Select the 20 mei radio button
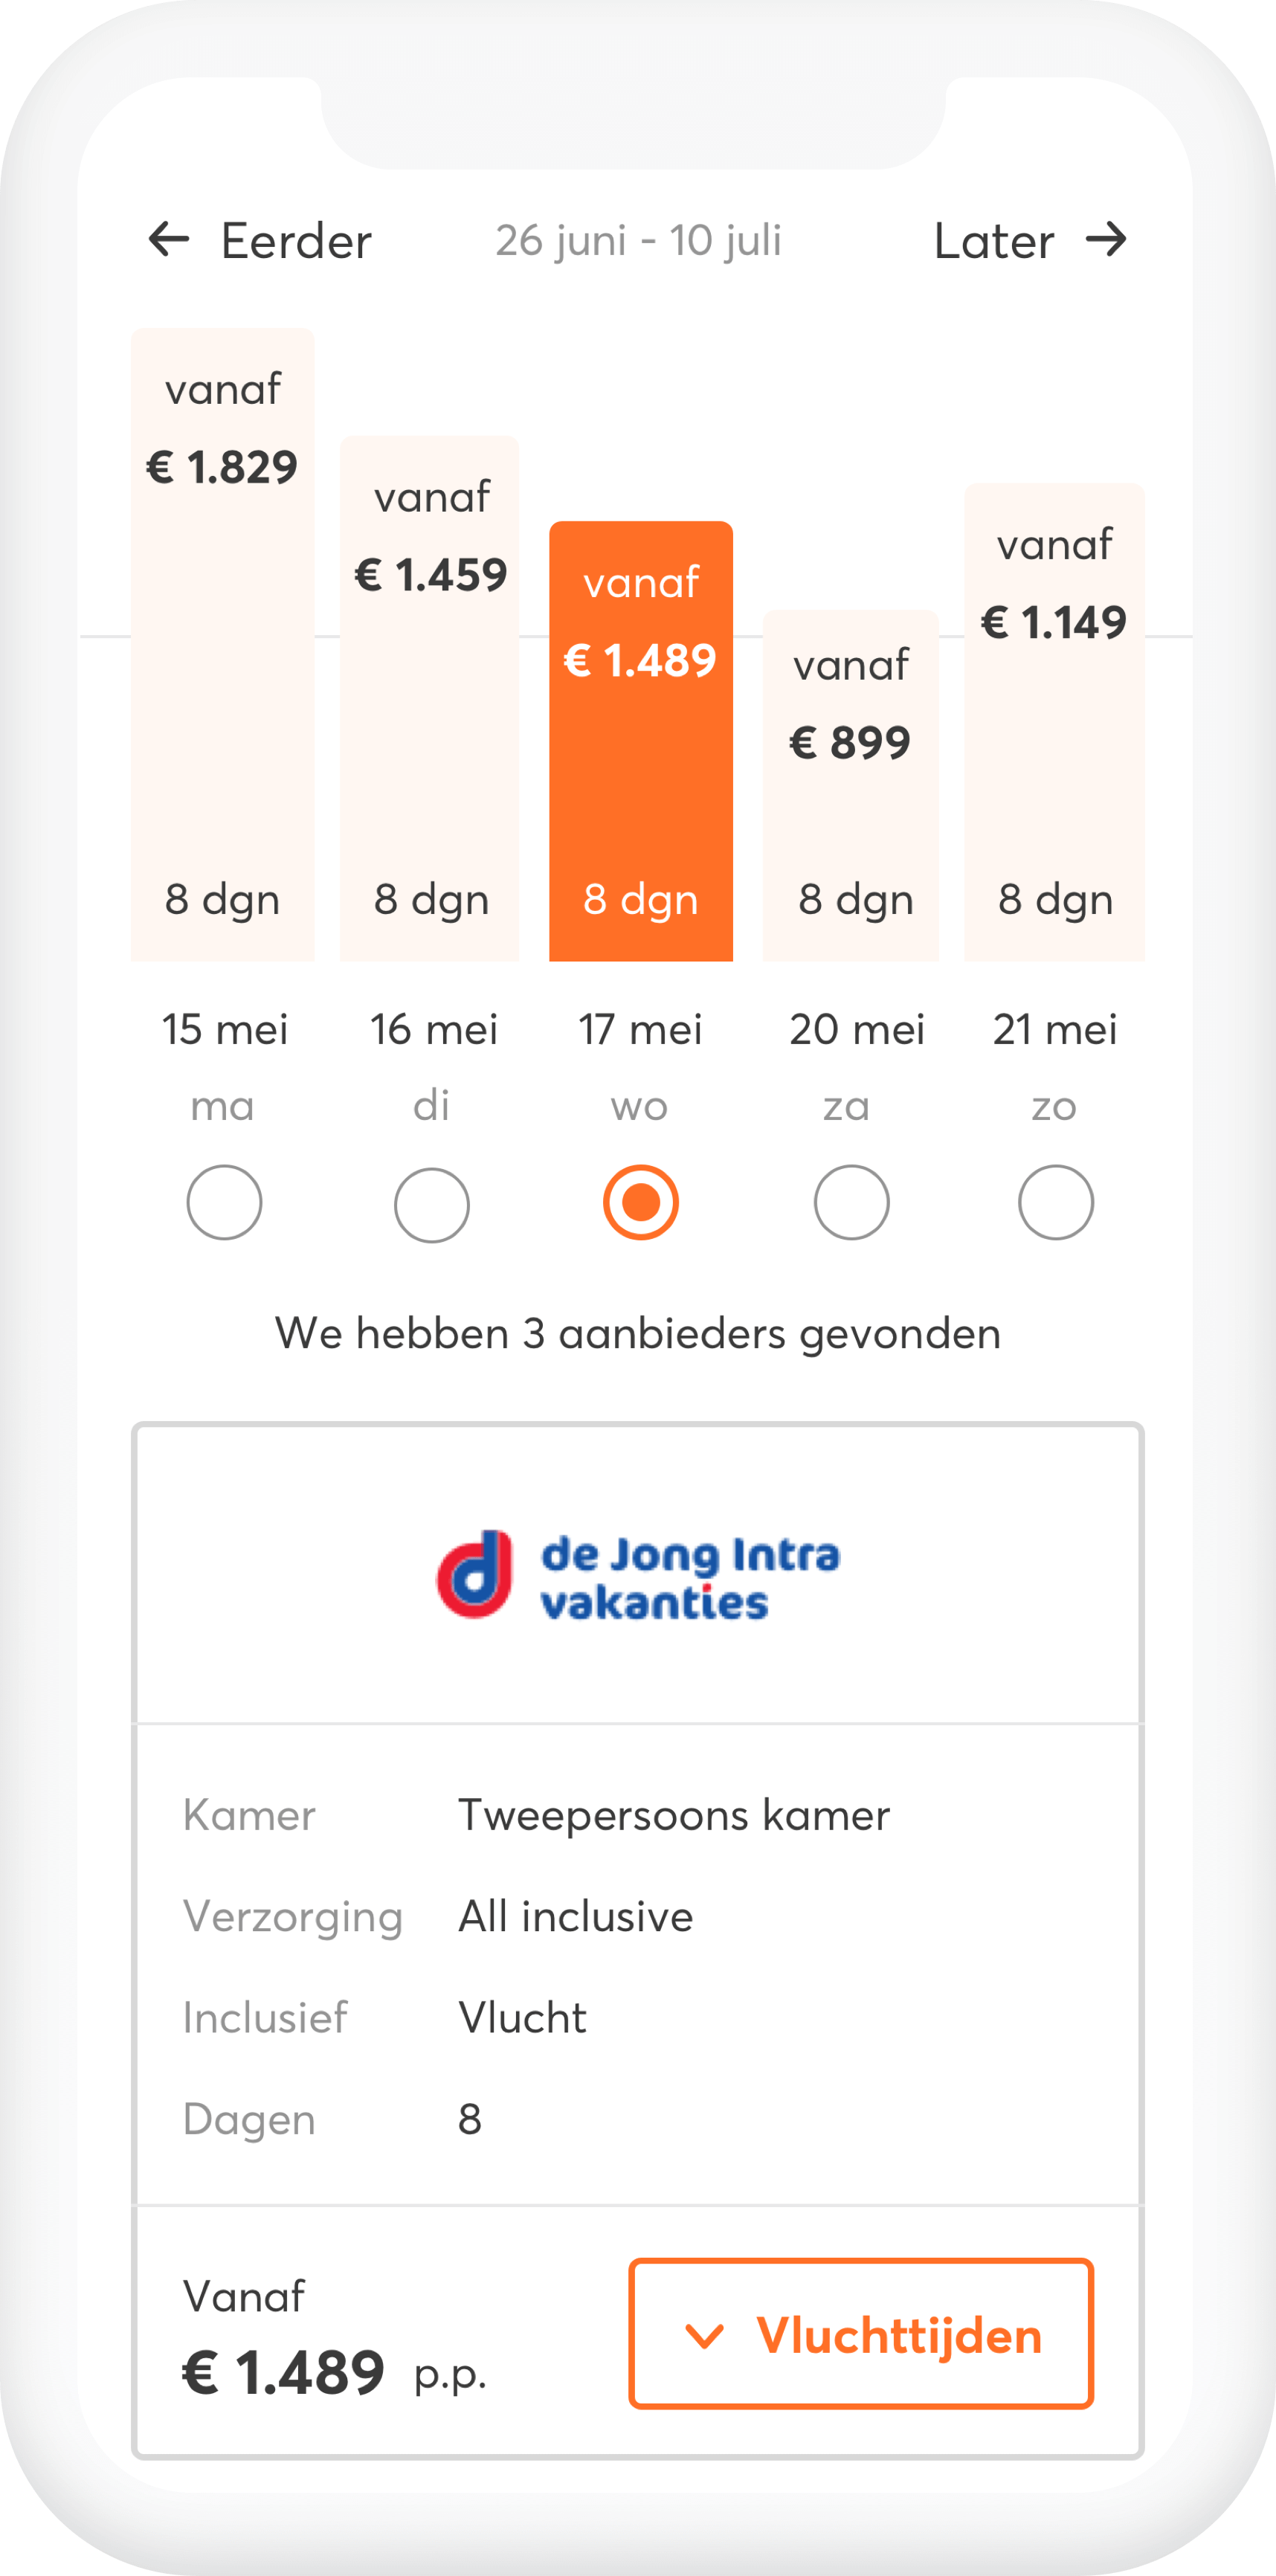The width and height of the screenshot is (1276, 2576). pos(851,1202)
